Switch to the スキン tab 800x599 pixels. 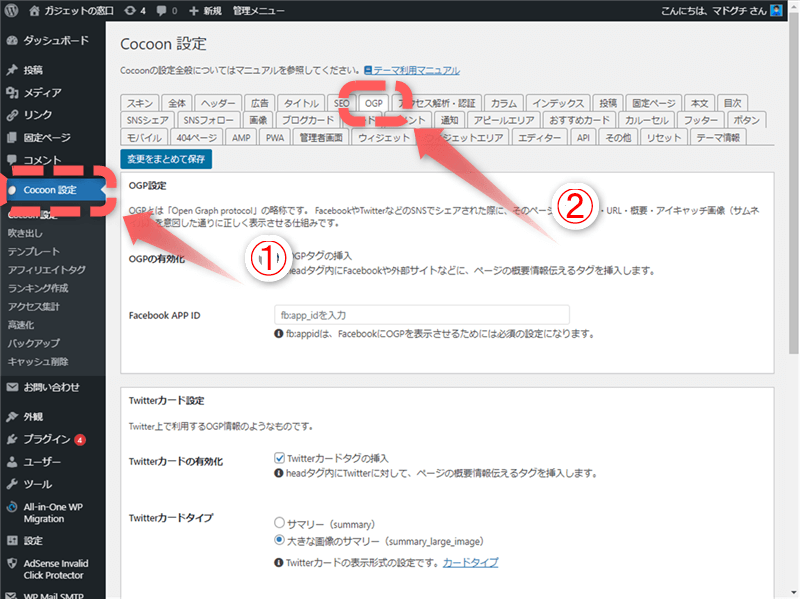(140, 103)
